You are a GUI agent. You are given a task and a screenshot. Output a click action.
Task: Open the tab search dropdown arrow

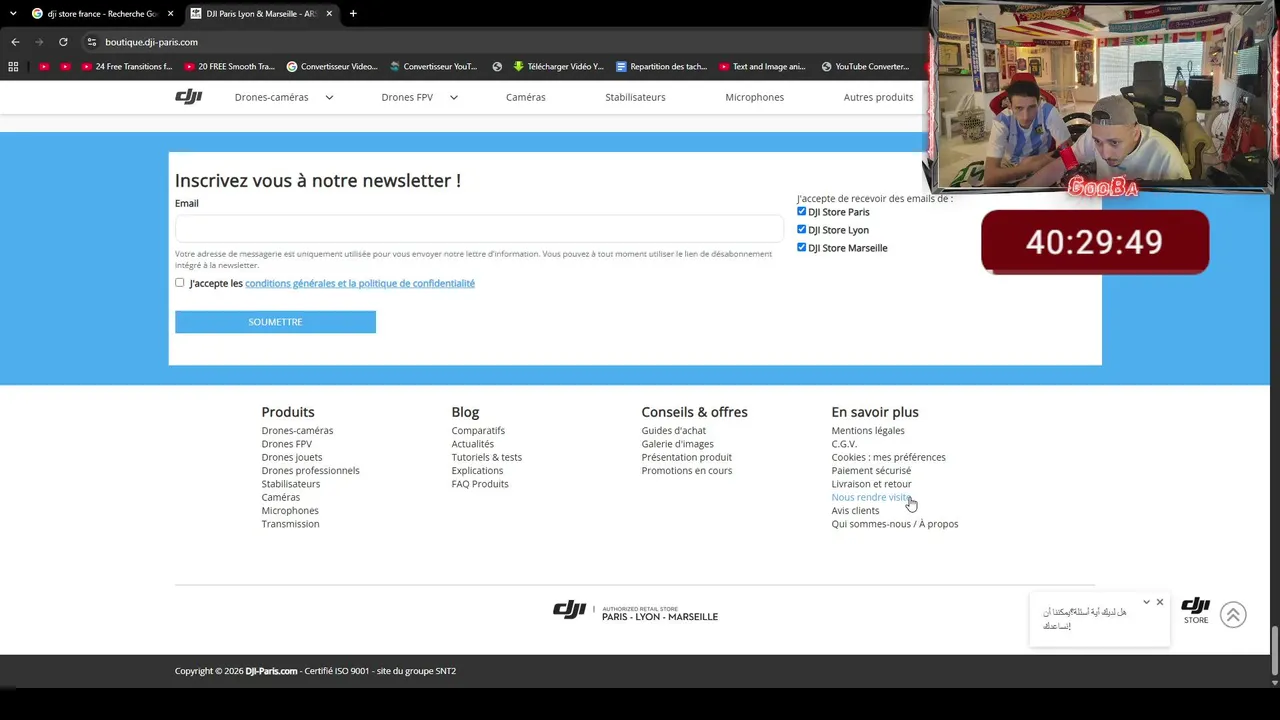(12, 14)
